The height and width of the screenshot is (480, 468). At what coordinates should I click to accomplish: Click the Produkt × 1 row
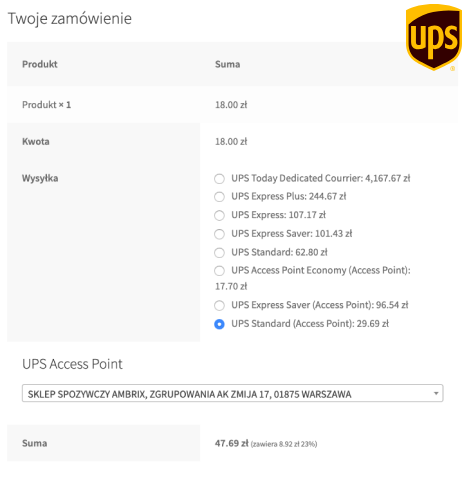232,105
